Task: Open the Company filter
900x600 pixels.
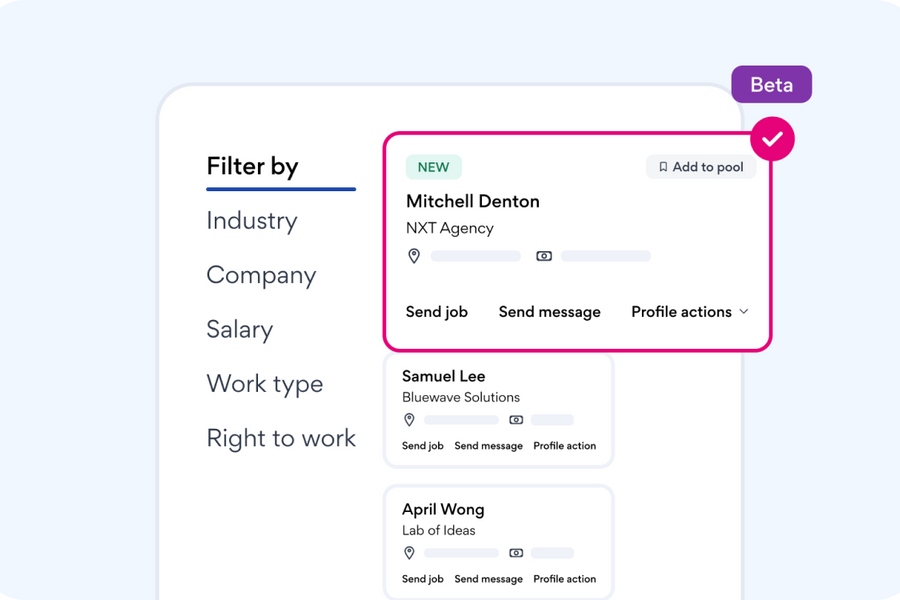Action: (261, 276)
